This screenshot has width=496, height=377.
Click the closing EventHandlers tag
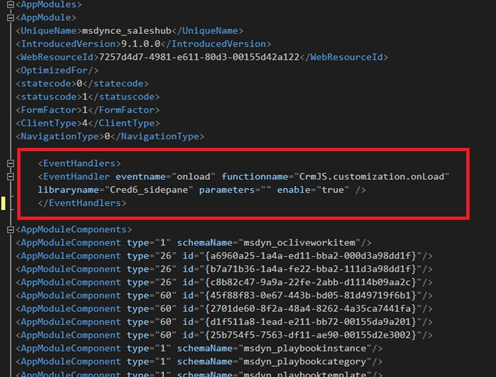pos(82,203)
